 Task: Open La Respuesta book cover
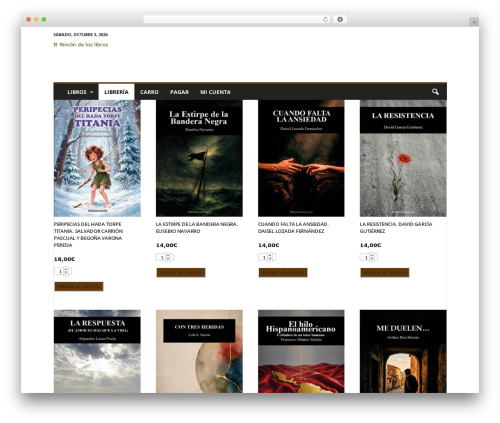97,351
